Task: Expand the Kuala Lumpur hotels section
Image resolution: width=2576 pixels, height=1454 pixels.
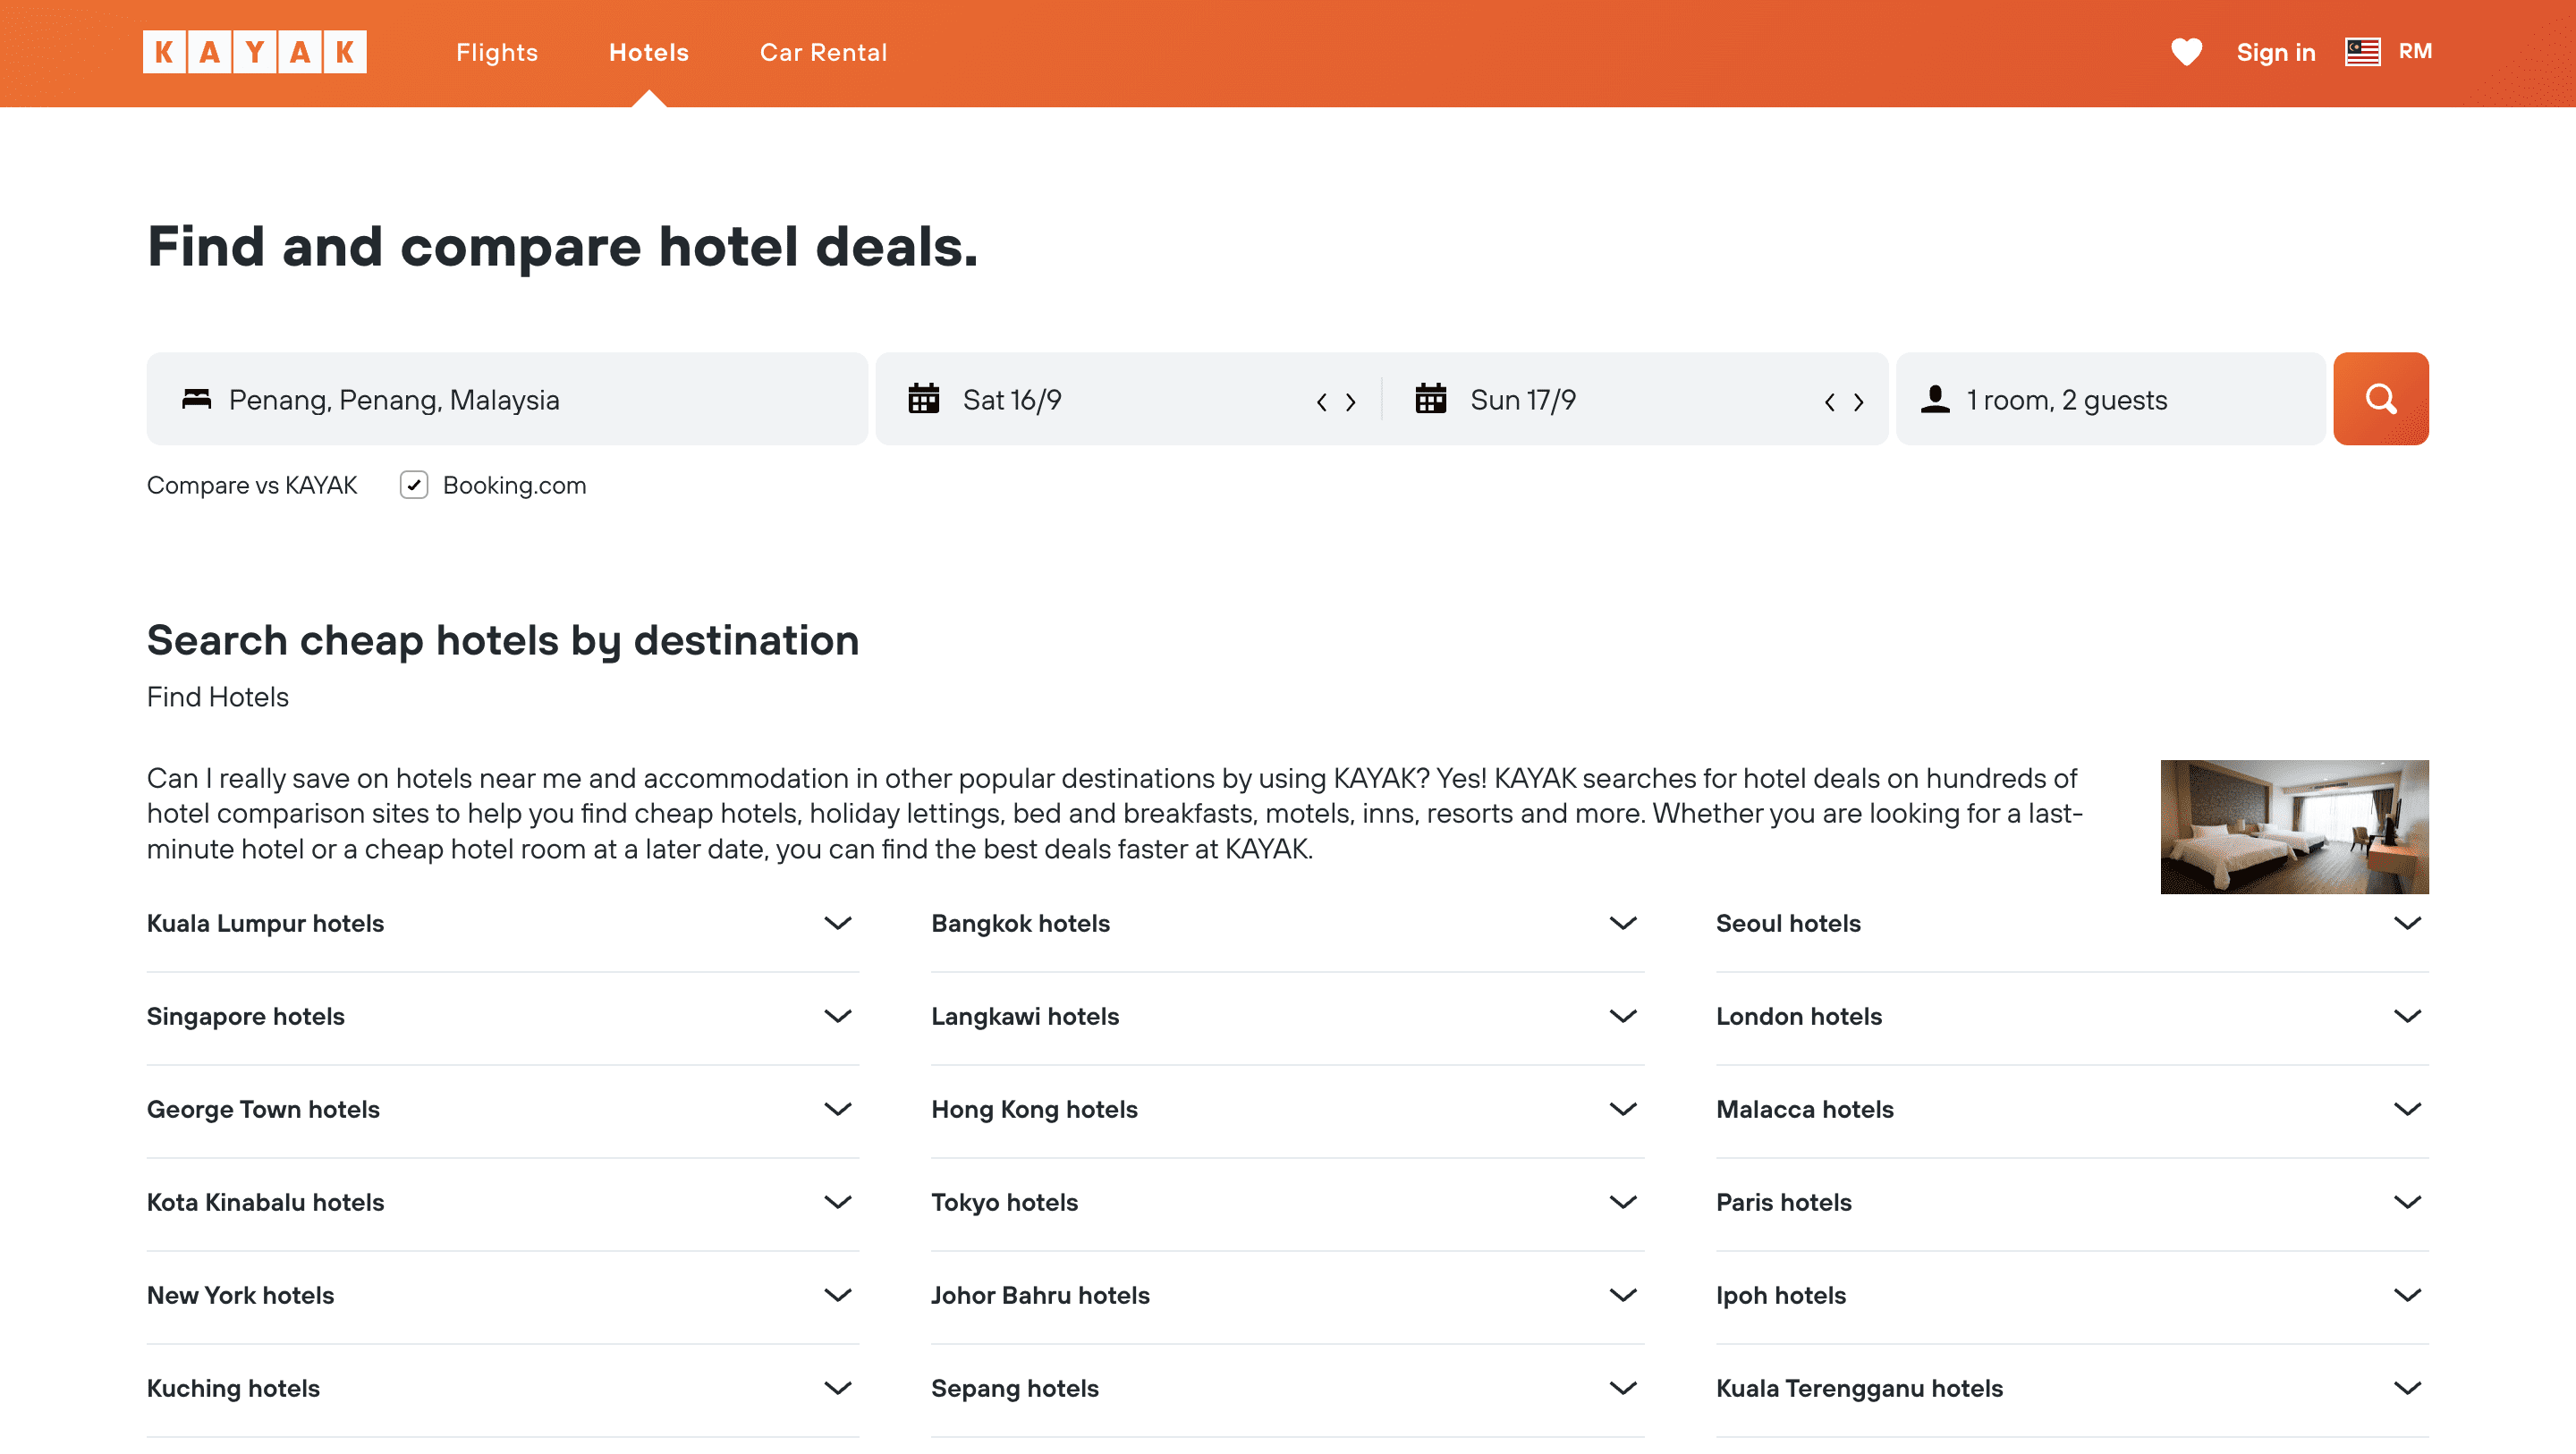Action: 838,923
